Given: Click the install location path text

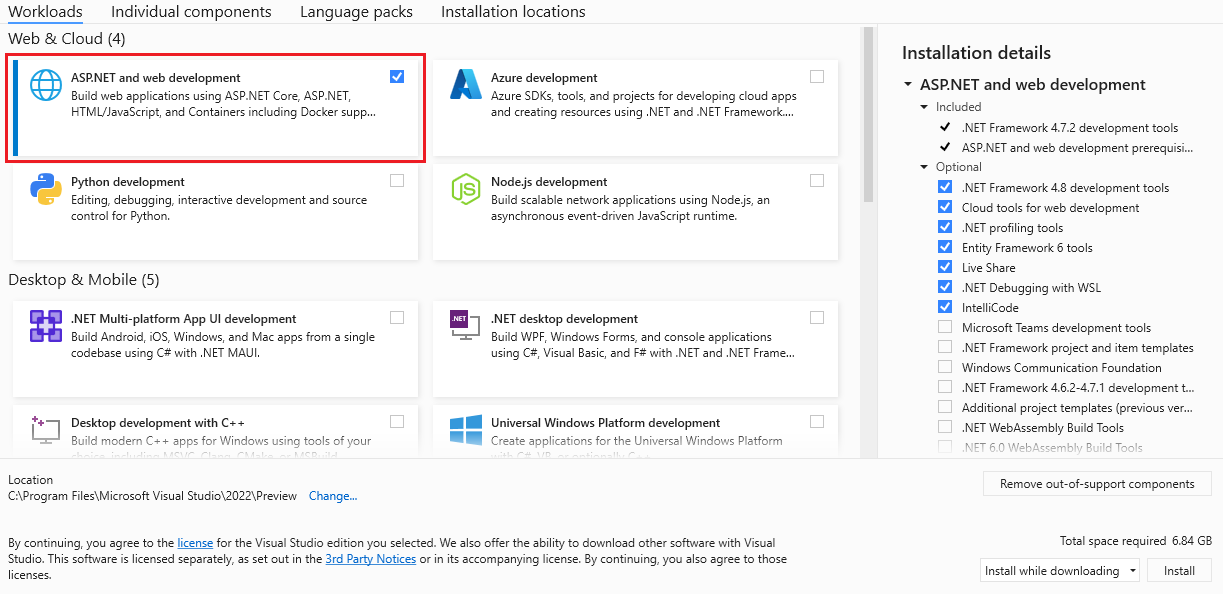Looking at the screenshot, I should tap(153, 496).
